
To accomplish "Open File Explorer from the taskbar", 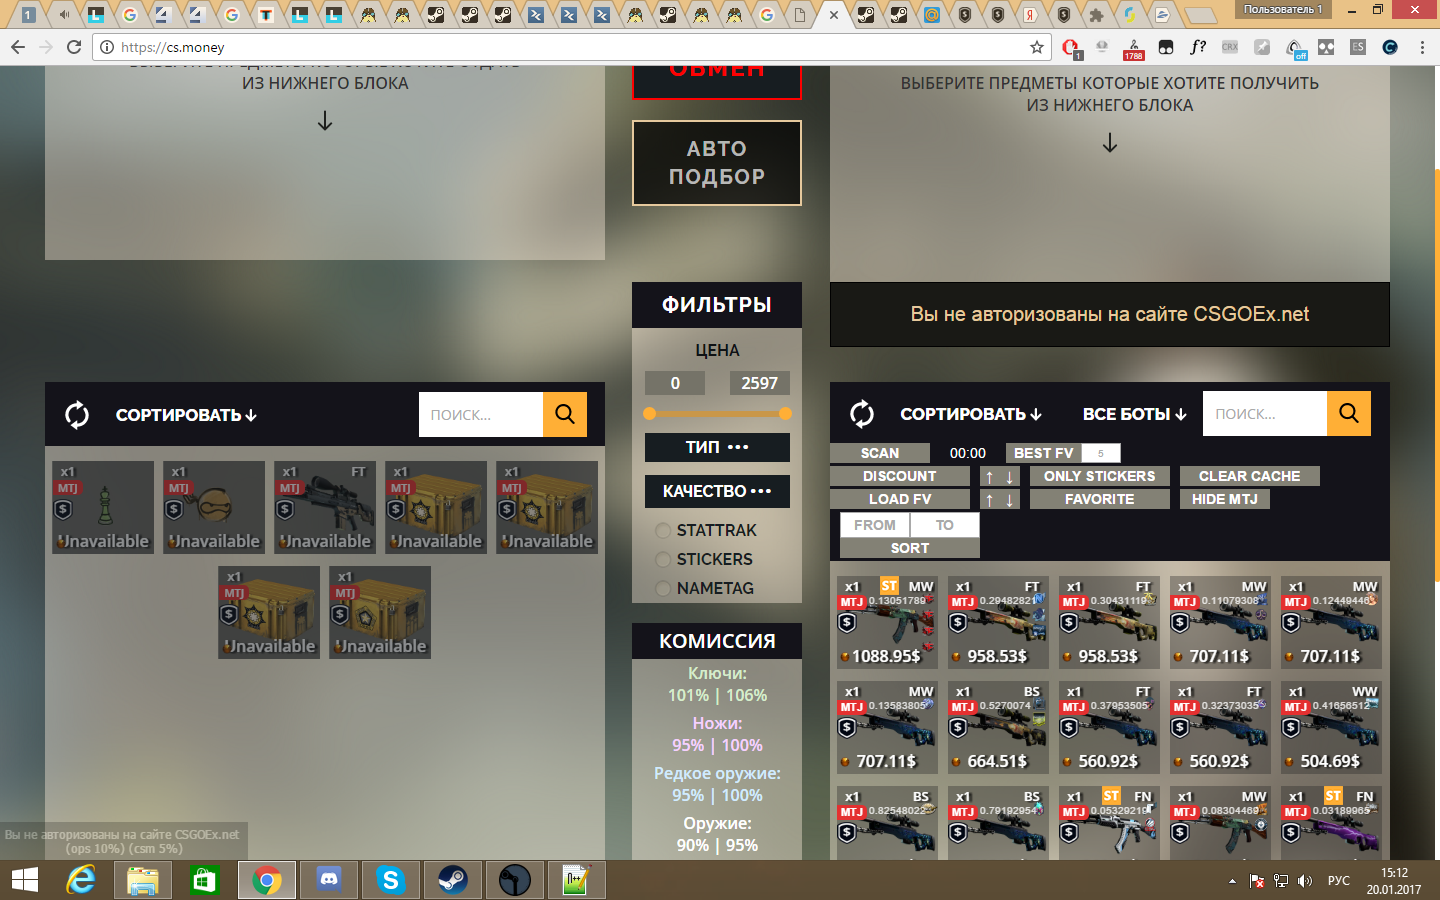I will point(143,880).
